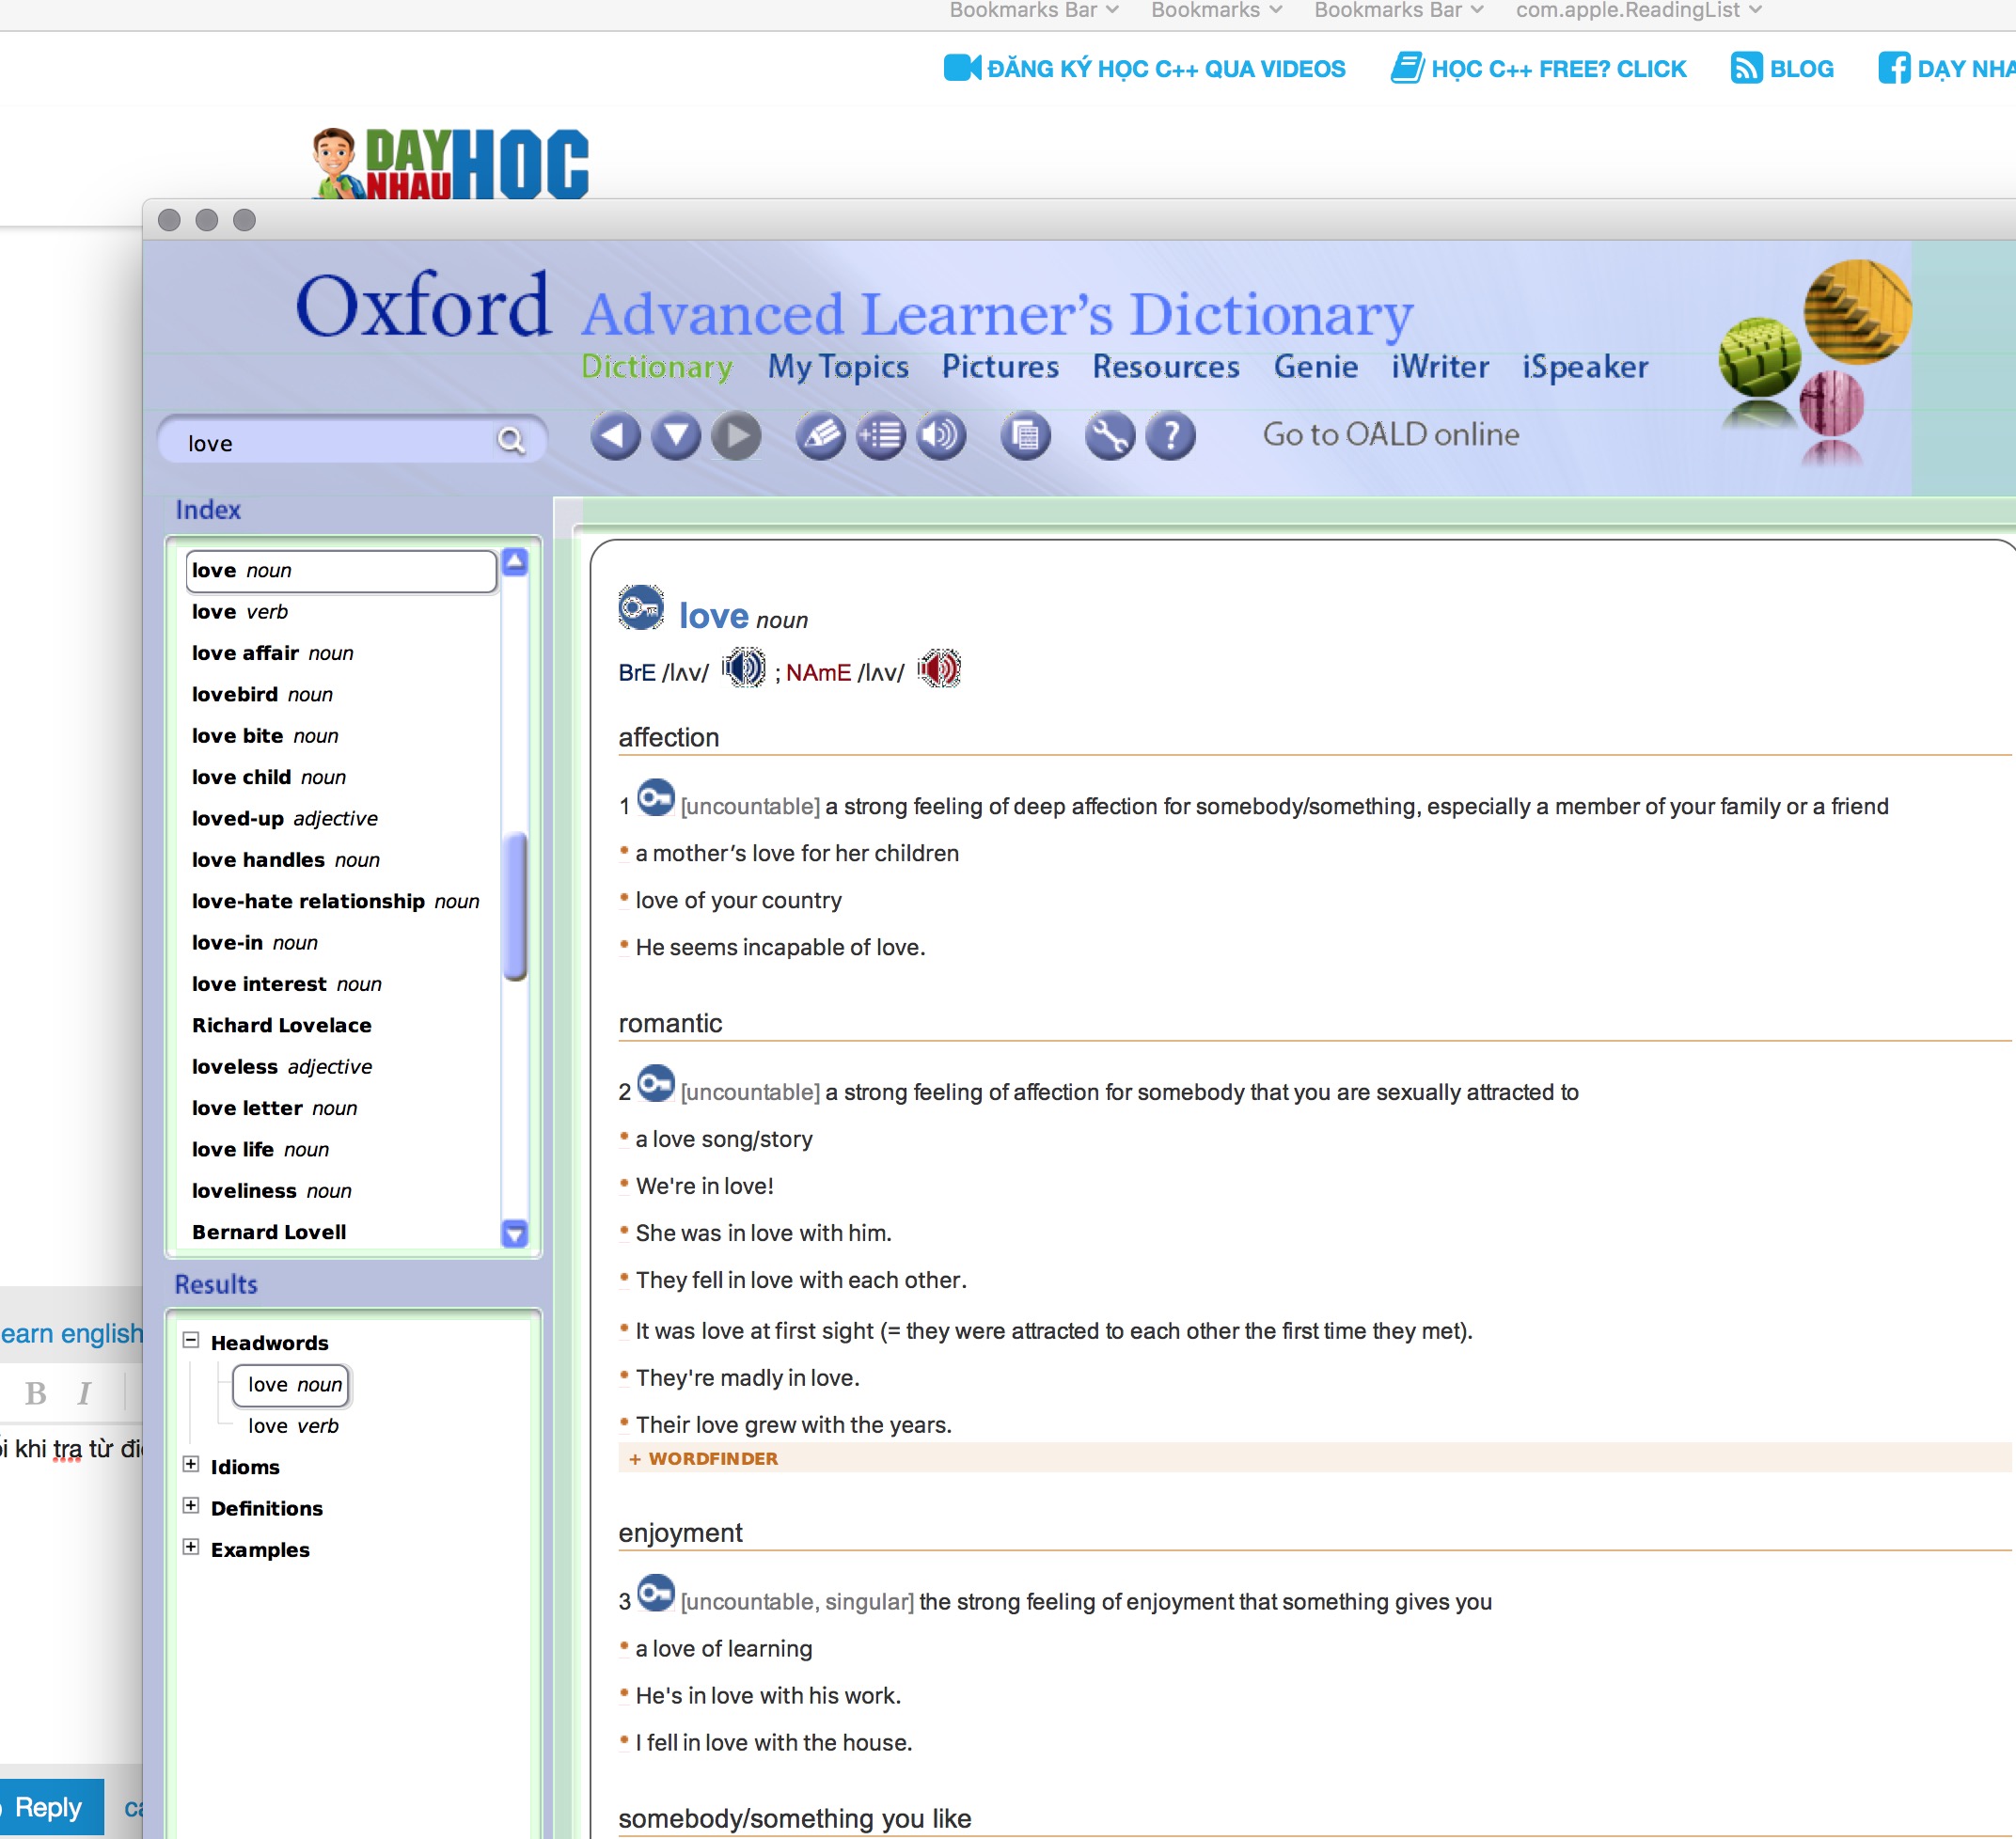Click the key icon for definition 1
Image resolution: width=2016 pixels, height=1839 pixels.
656,797
